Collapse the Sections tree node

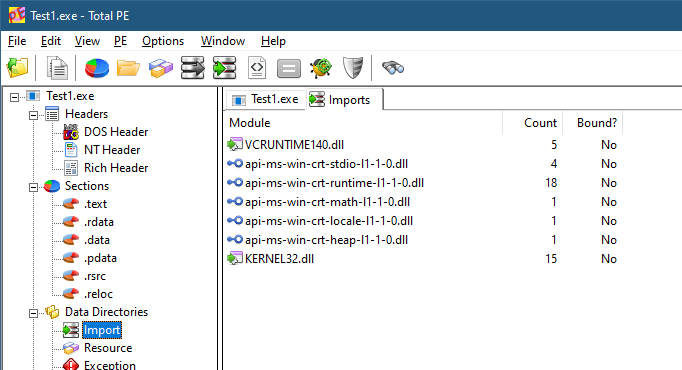point(33,187)
